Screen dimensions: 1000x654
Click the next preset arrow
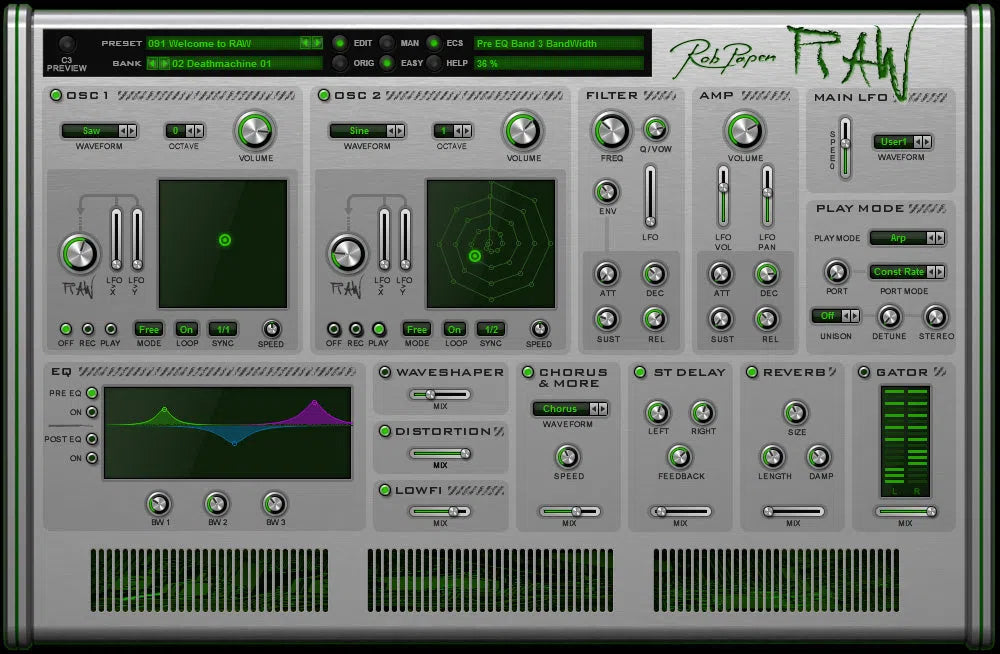pos(317,44)
